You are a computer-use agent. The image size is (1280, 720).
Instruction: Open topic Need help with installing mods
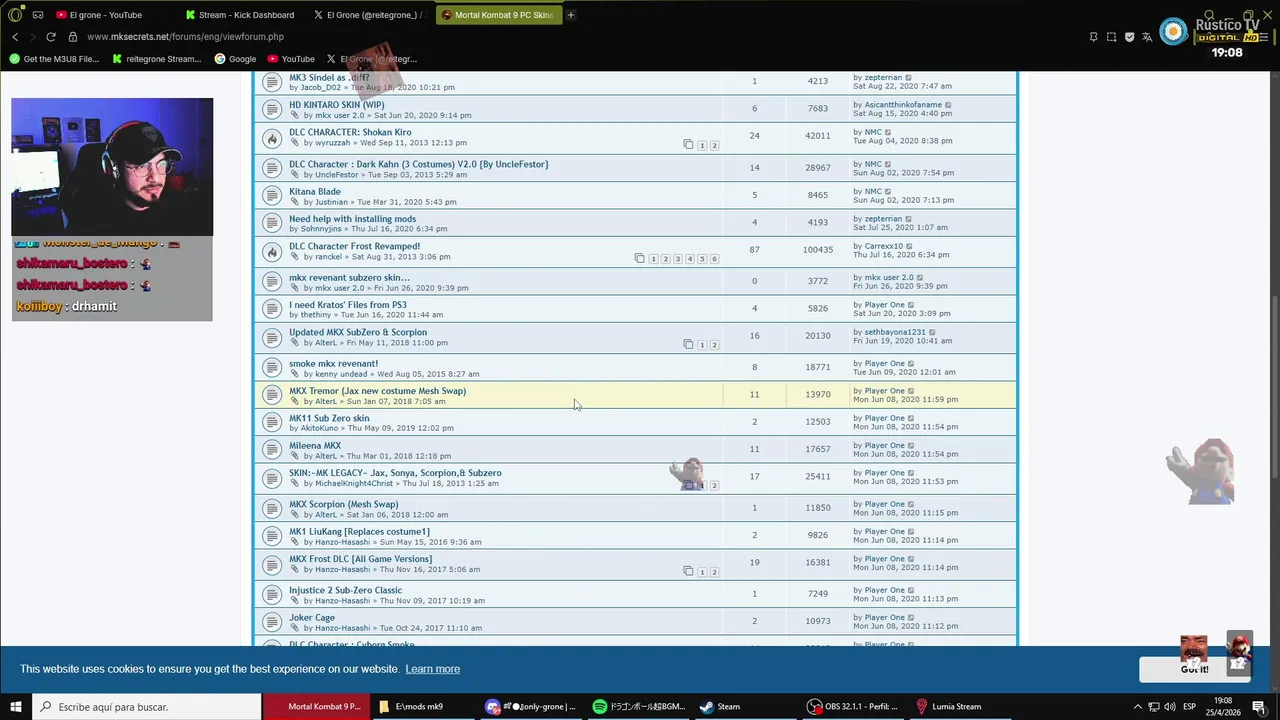[x=352, y=219]
